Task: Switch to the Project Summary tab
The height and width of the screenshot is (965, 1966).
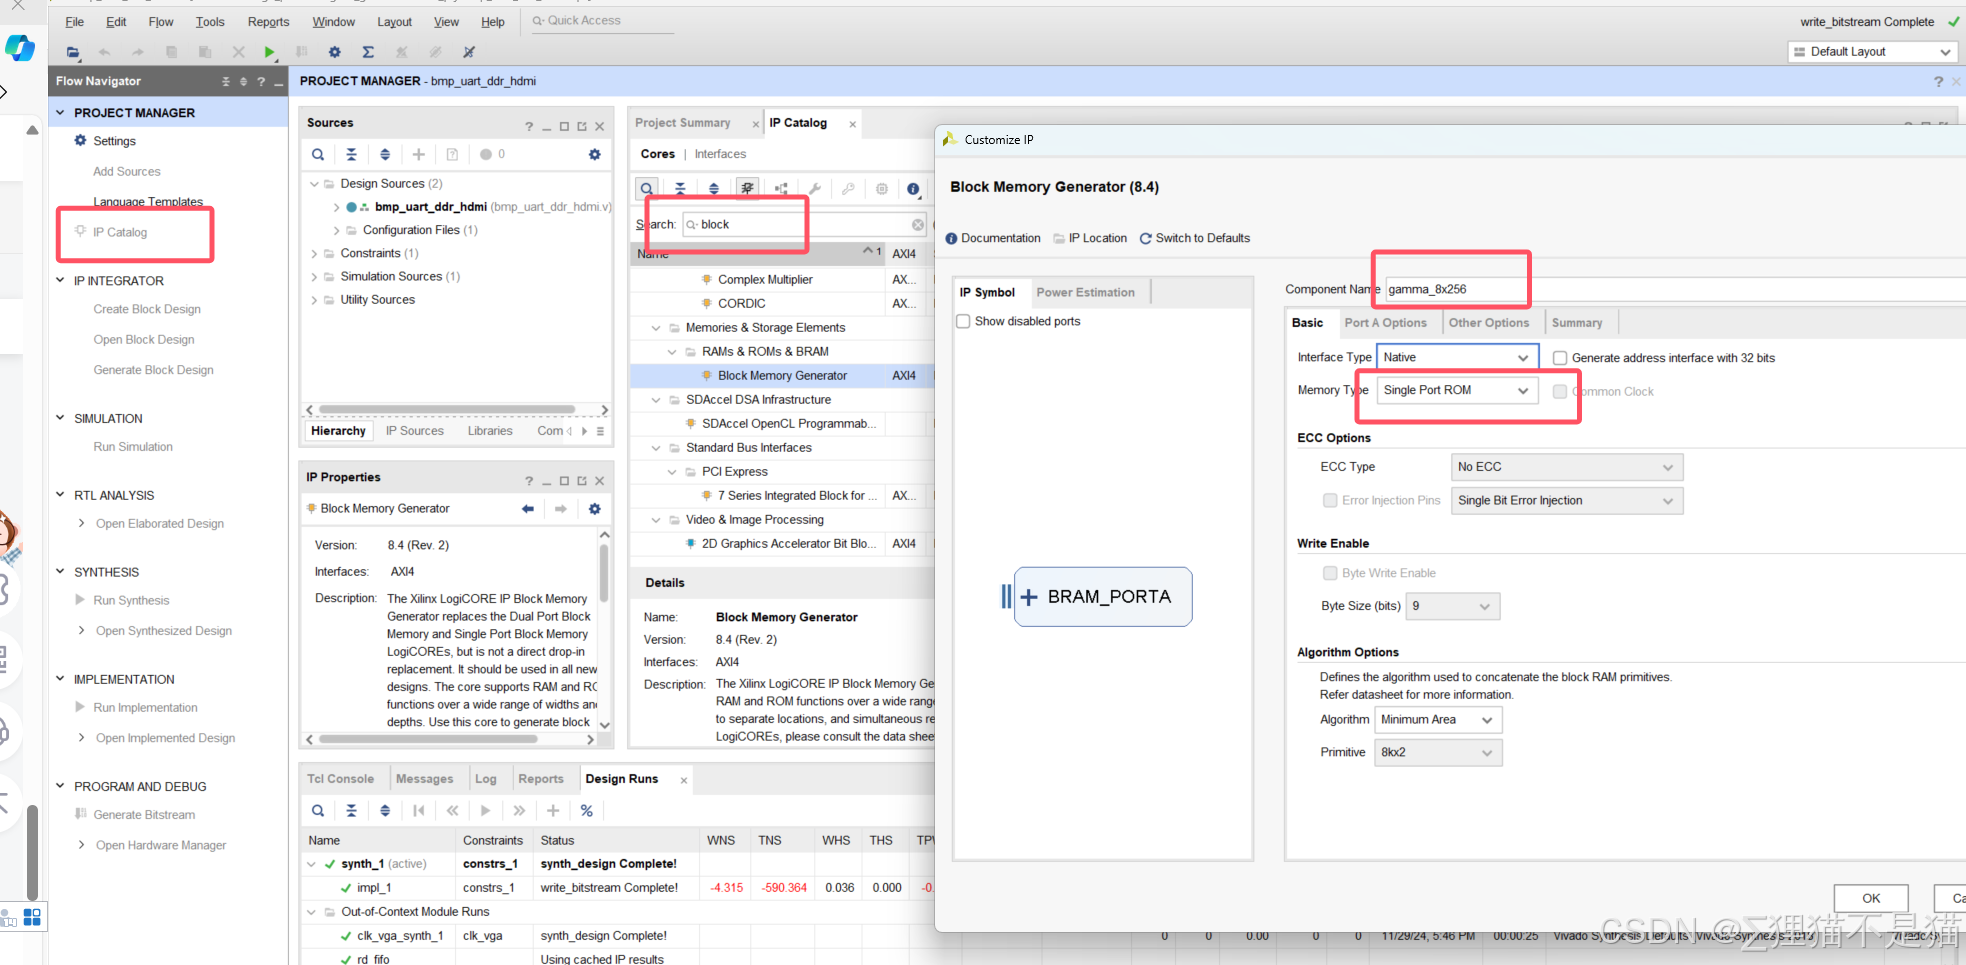Action: coord(683,123)
